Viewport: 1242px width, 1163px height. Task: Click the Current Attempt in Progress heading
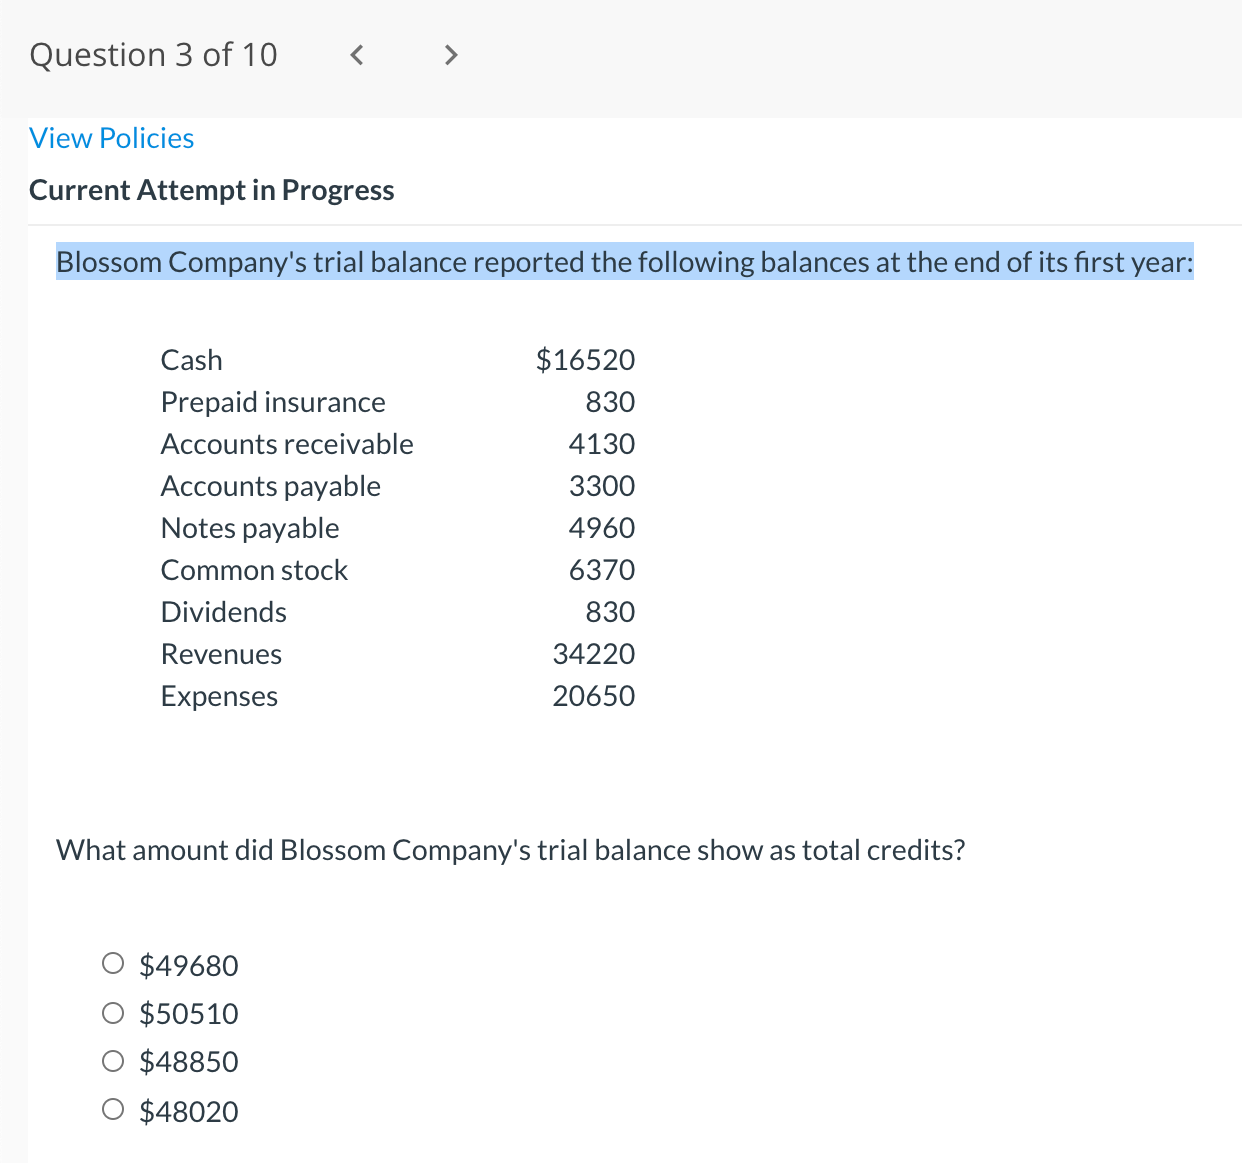[x=211, y=190]
